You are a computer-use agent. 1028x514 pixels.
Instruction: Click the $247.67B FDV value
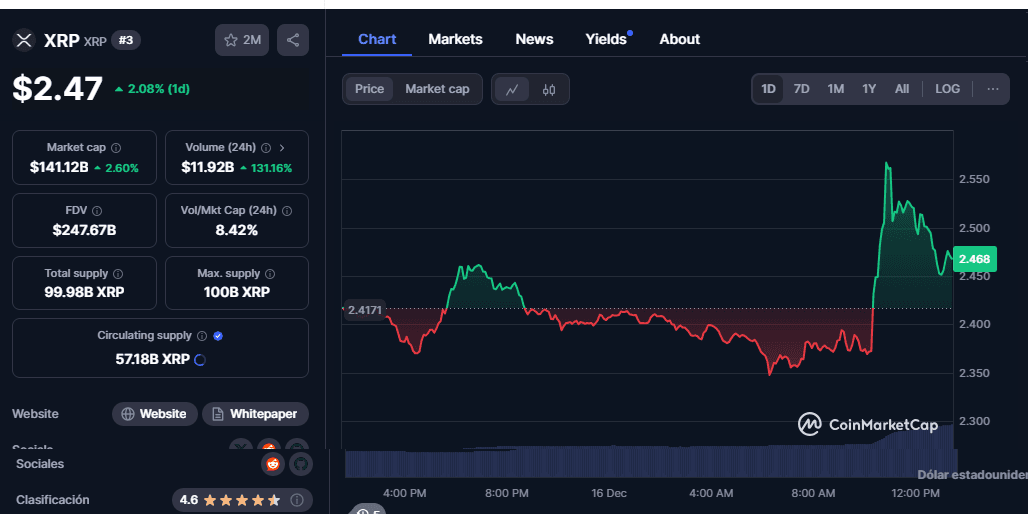pos(85,230)
